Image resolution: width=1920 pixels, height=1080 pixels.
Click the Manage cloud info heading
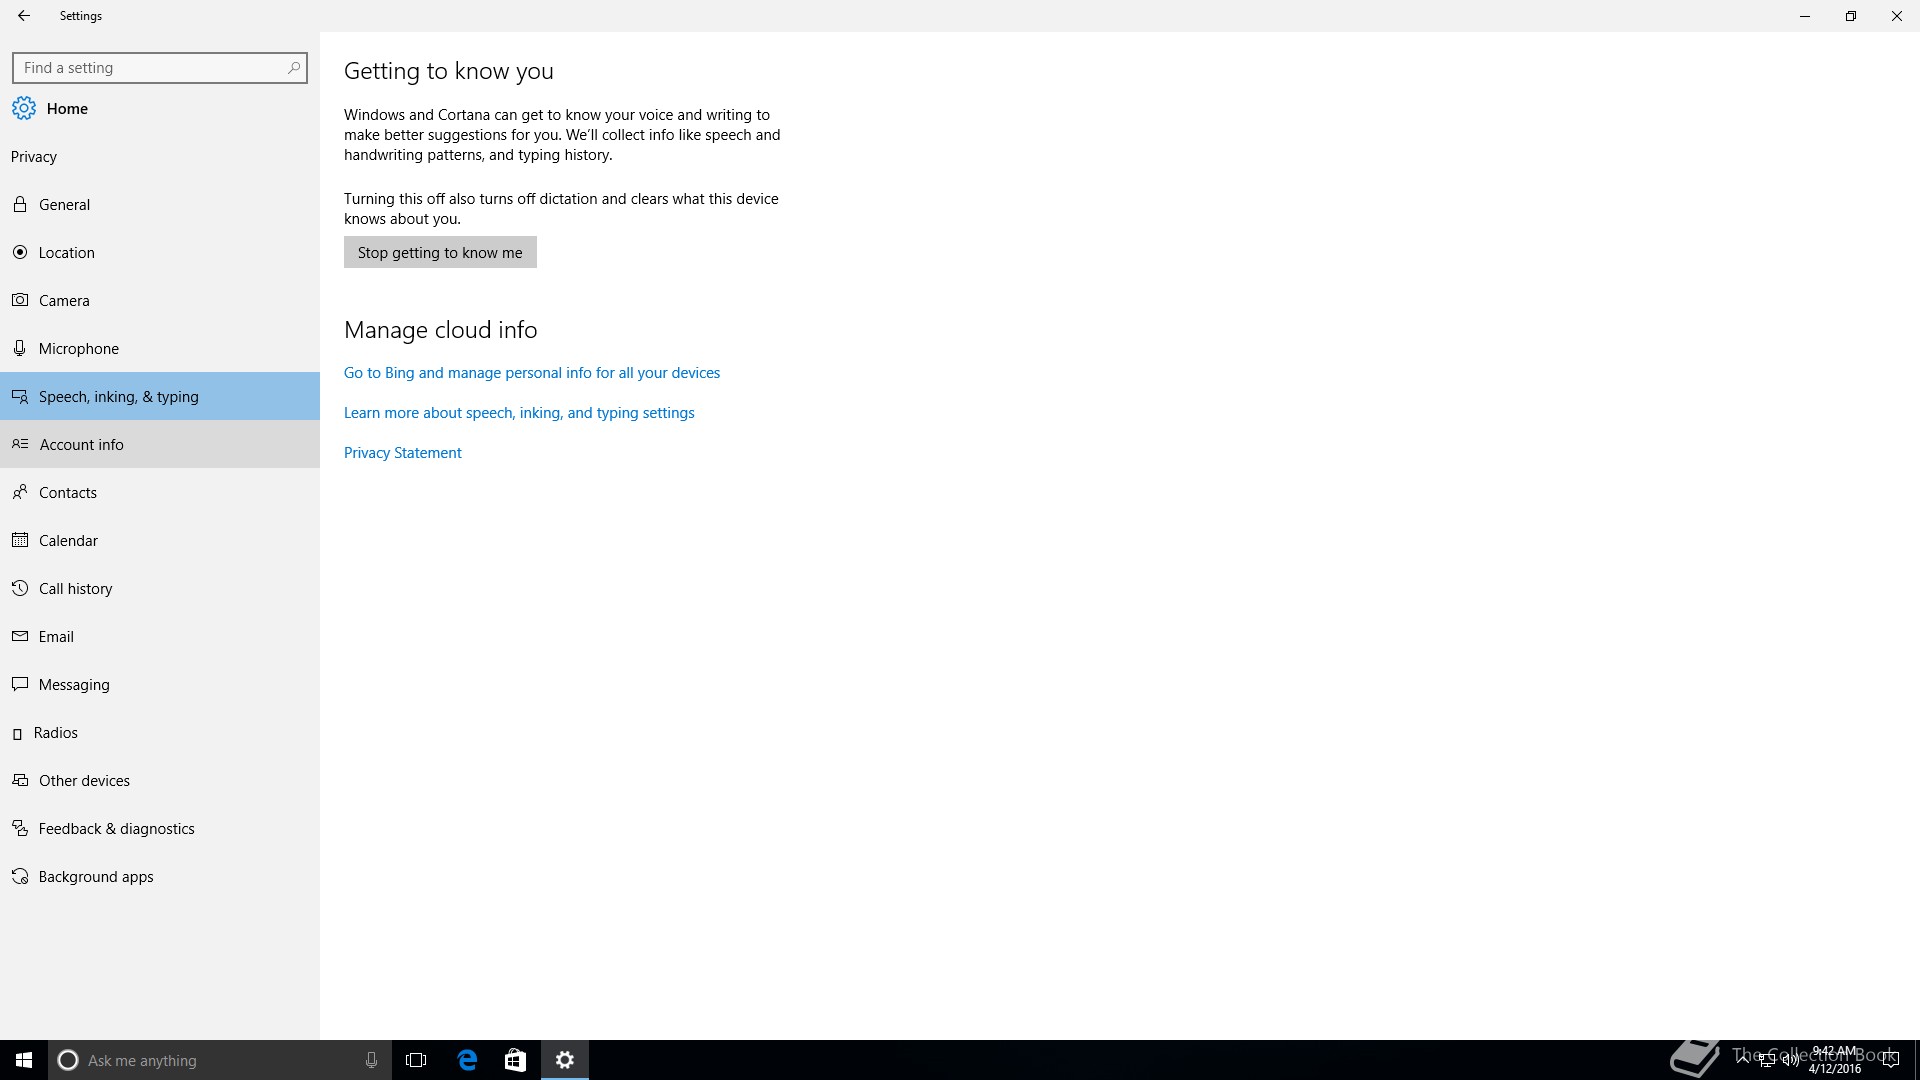pyautogui.click(x=441, y=330)
